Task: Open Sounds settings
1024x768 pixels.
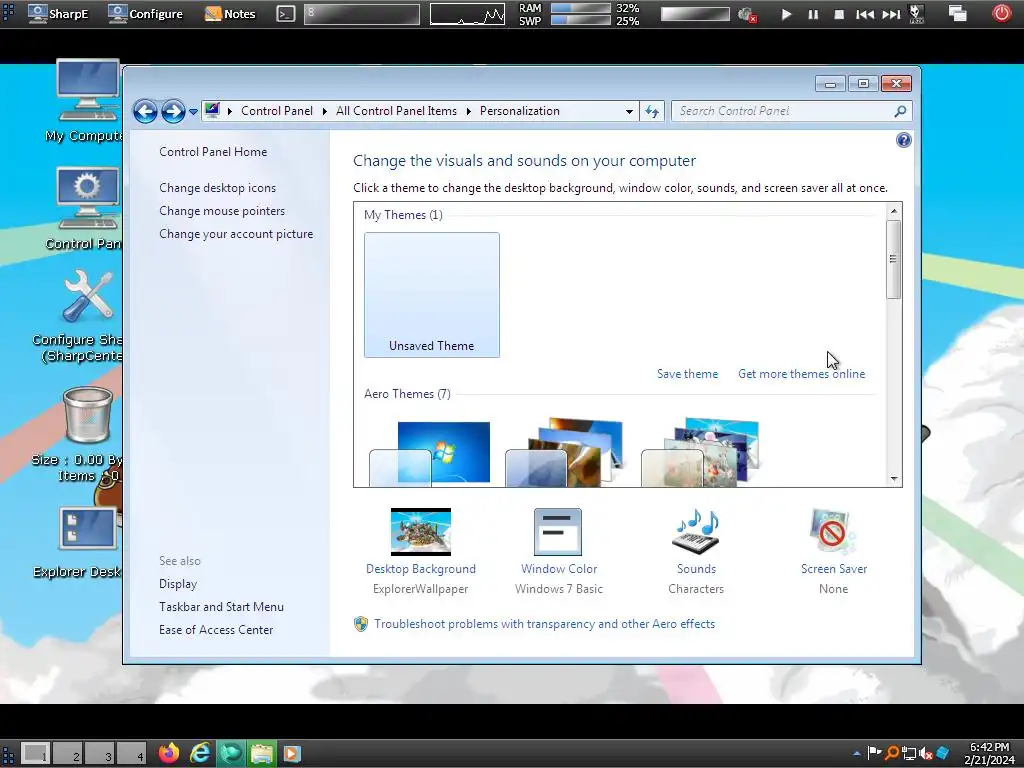Action: [696, 552]
